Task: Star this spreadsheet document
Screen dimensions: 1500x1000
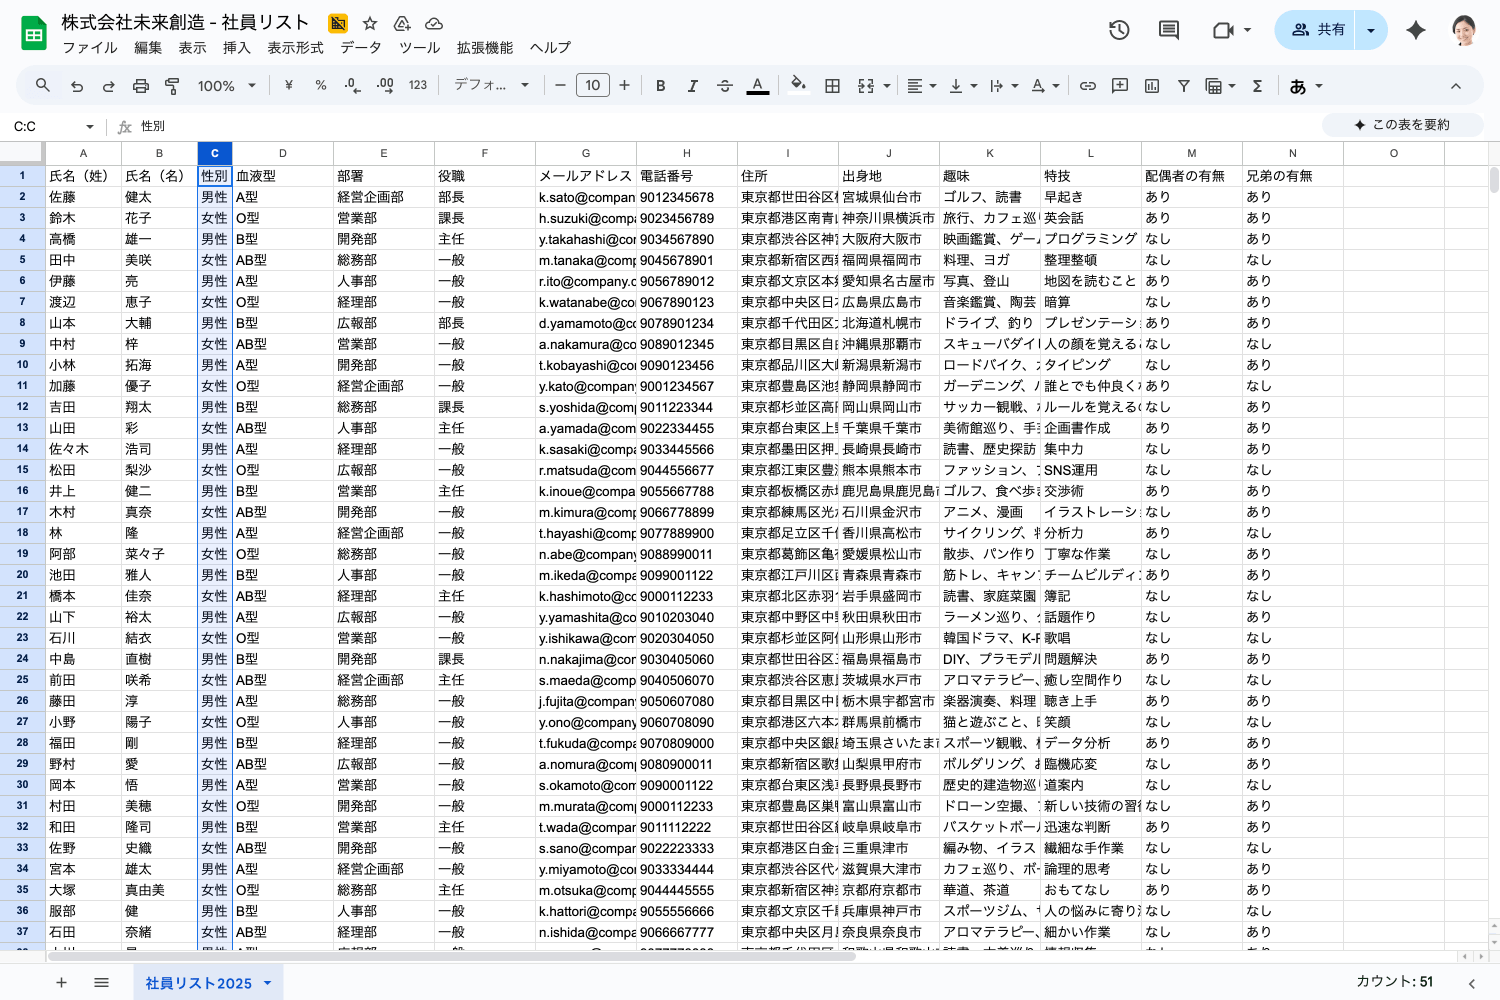Action: (x=370, y=23)
